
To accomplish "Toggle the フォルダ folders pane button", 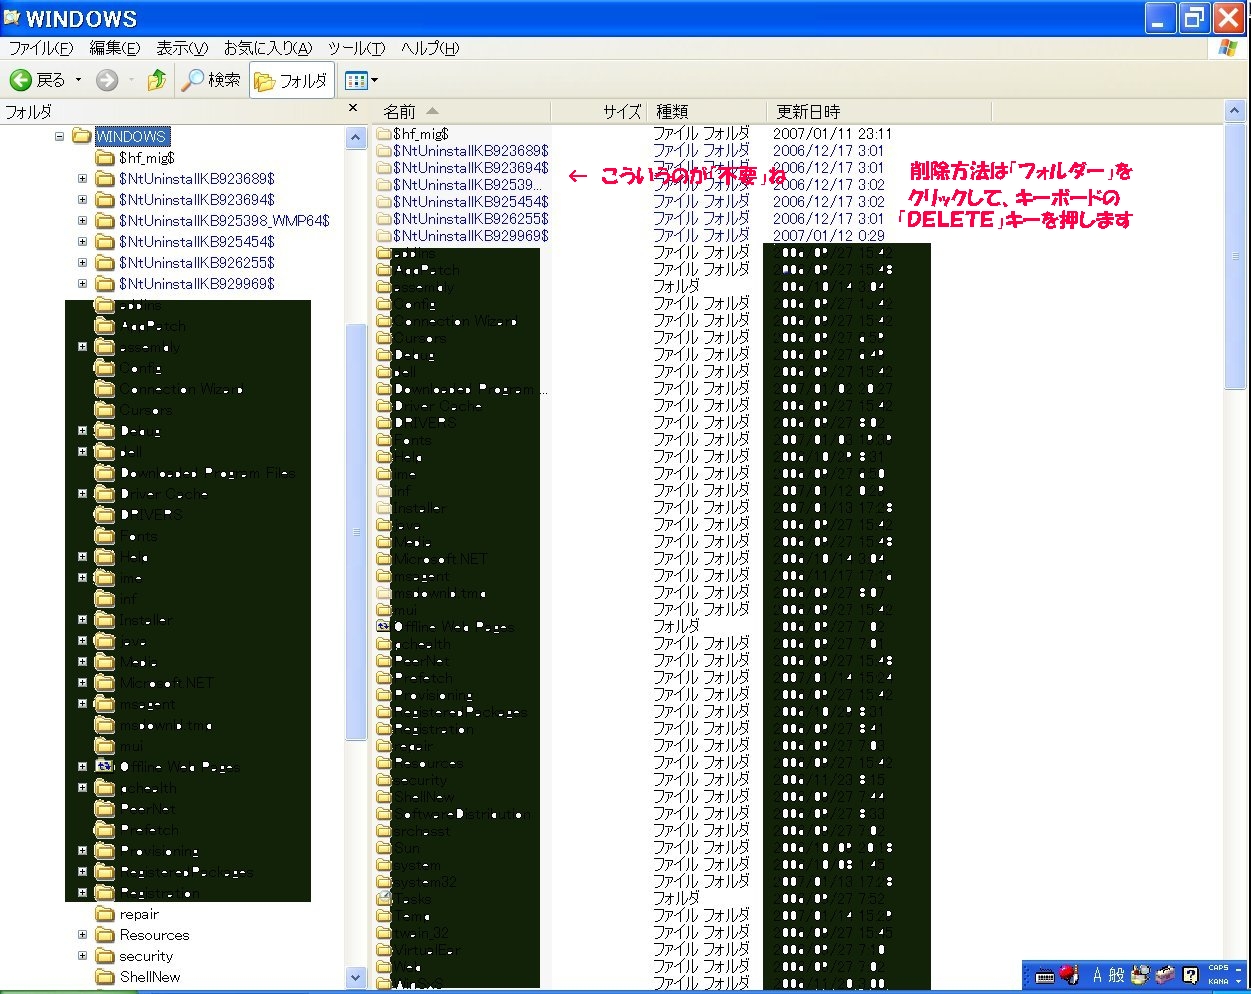I will 291,80.
